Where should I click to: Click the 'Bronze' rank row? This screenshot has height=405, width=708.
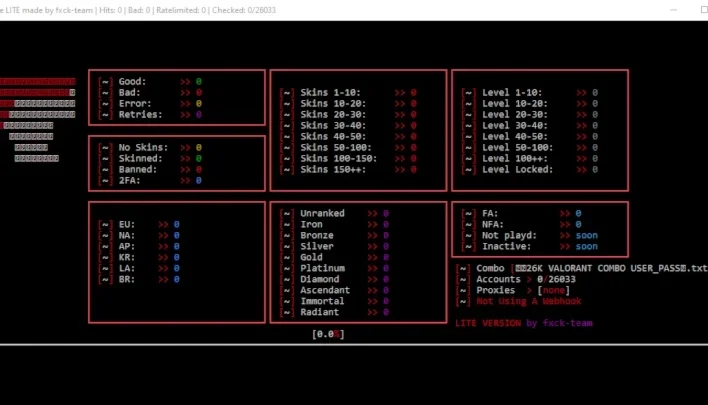(x=335, y=236)
